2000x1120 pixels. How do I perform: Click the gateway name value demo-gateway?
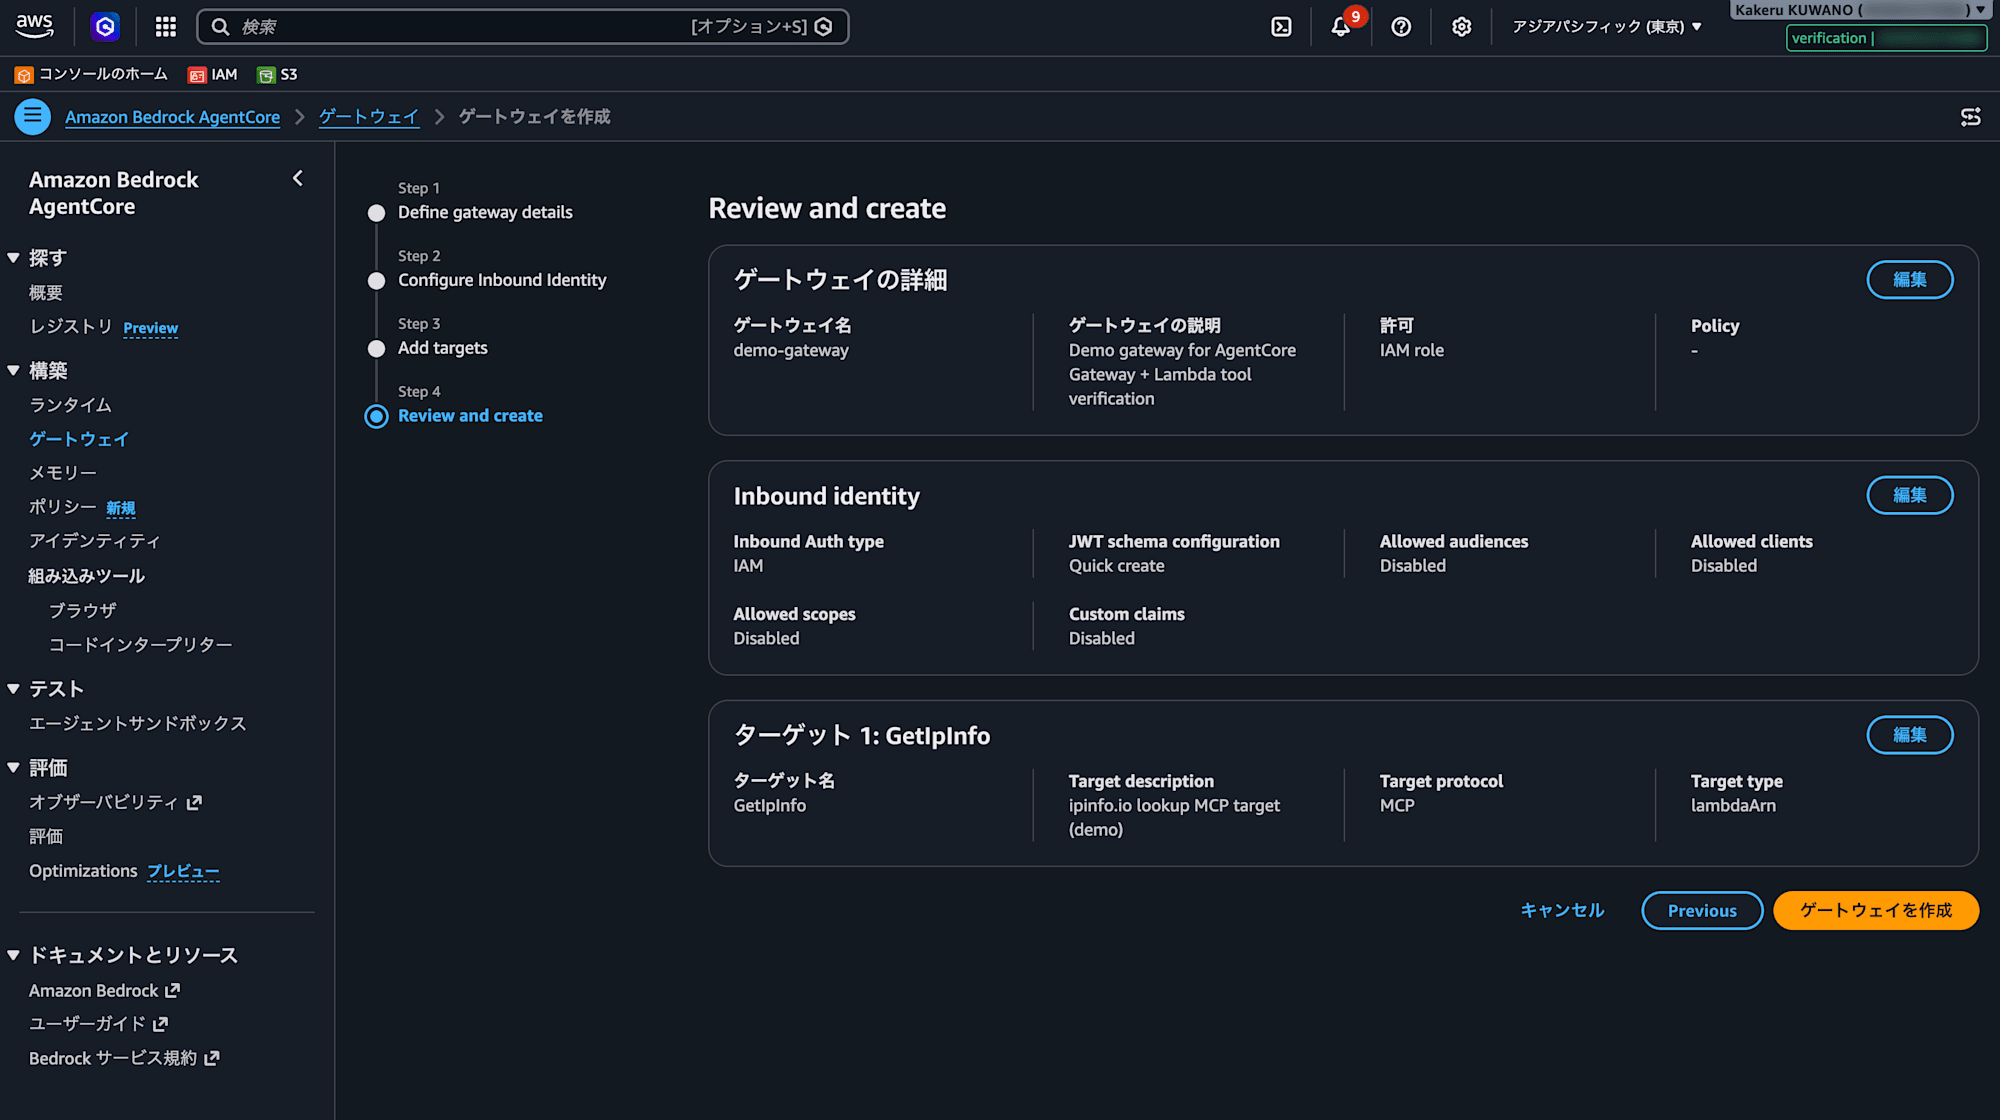pyautogui.click(x=791, y=350)
